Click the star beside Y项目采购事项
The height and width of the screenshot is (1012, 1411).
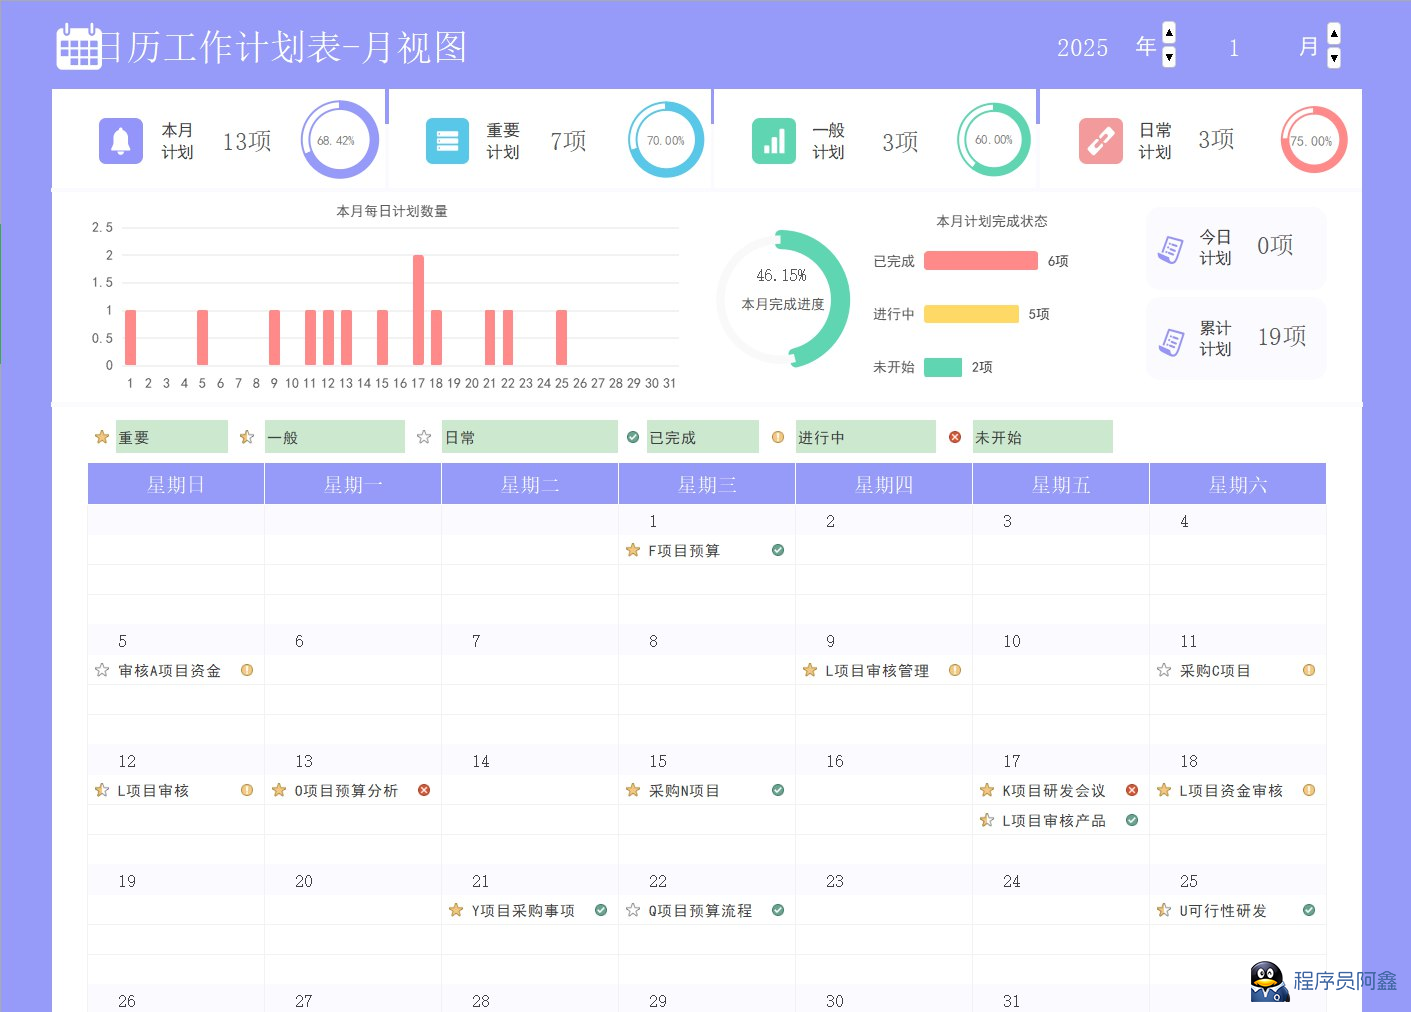point(456,910)
